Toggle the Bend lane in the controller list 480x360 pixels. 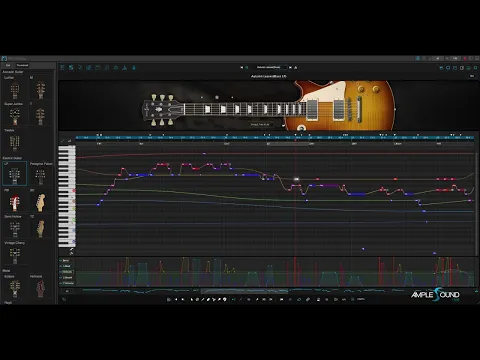click(67, 260)
